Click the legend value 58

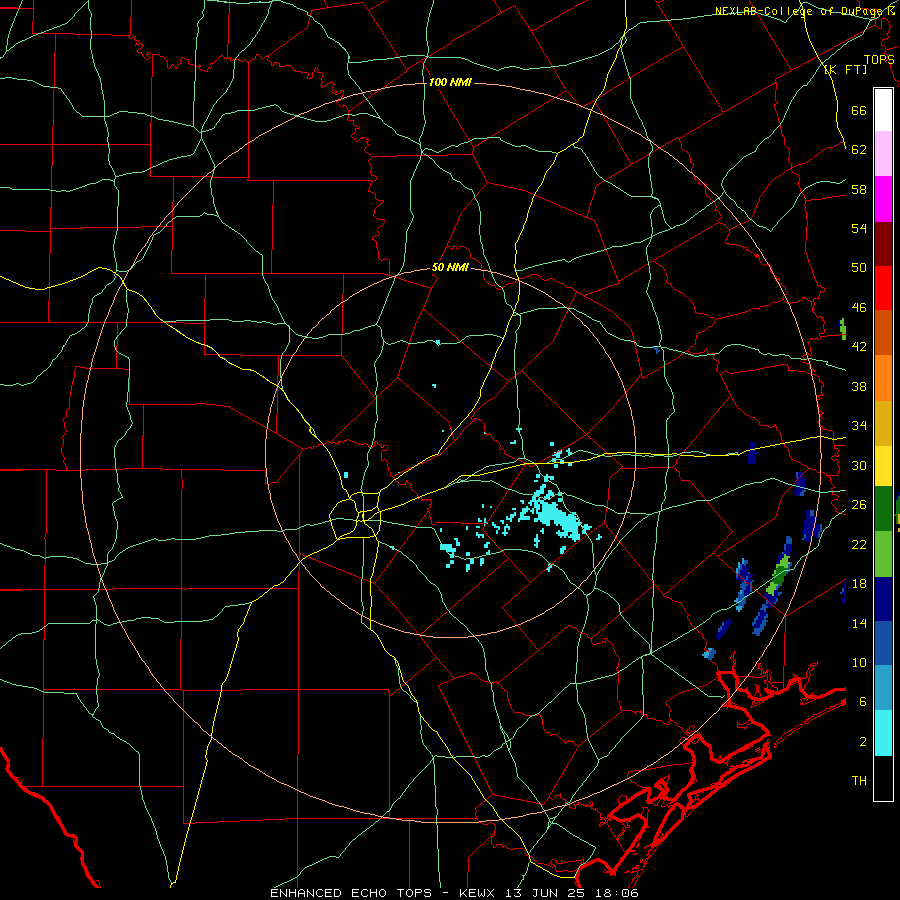[x=859, y=189]
